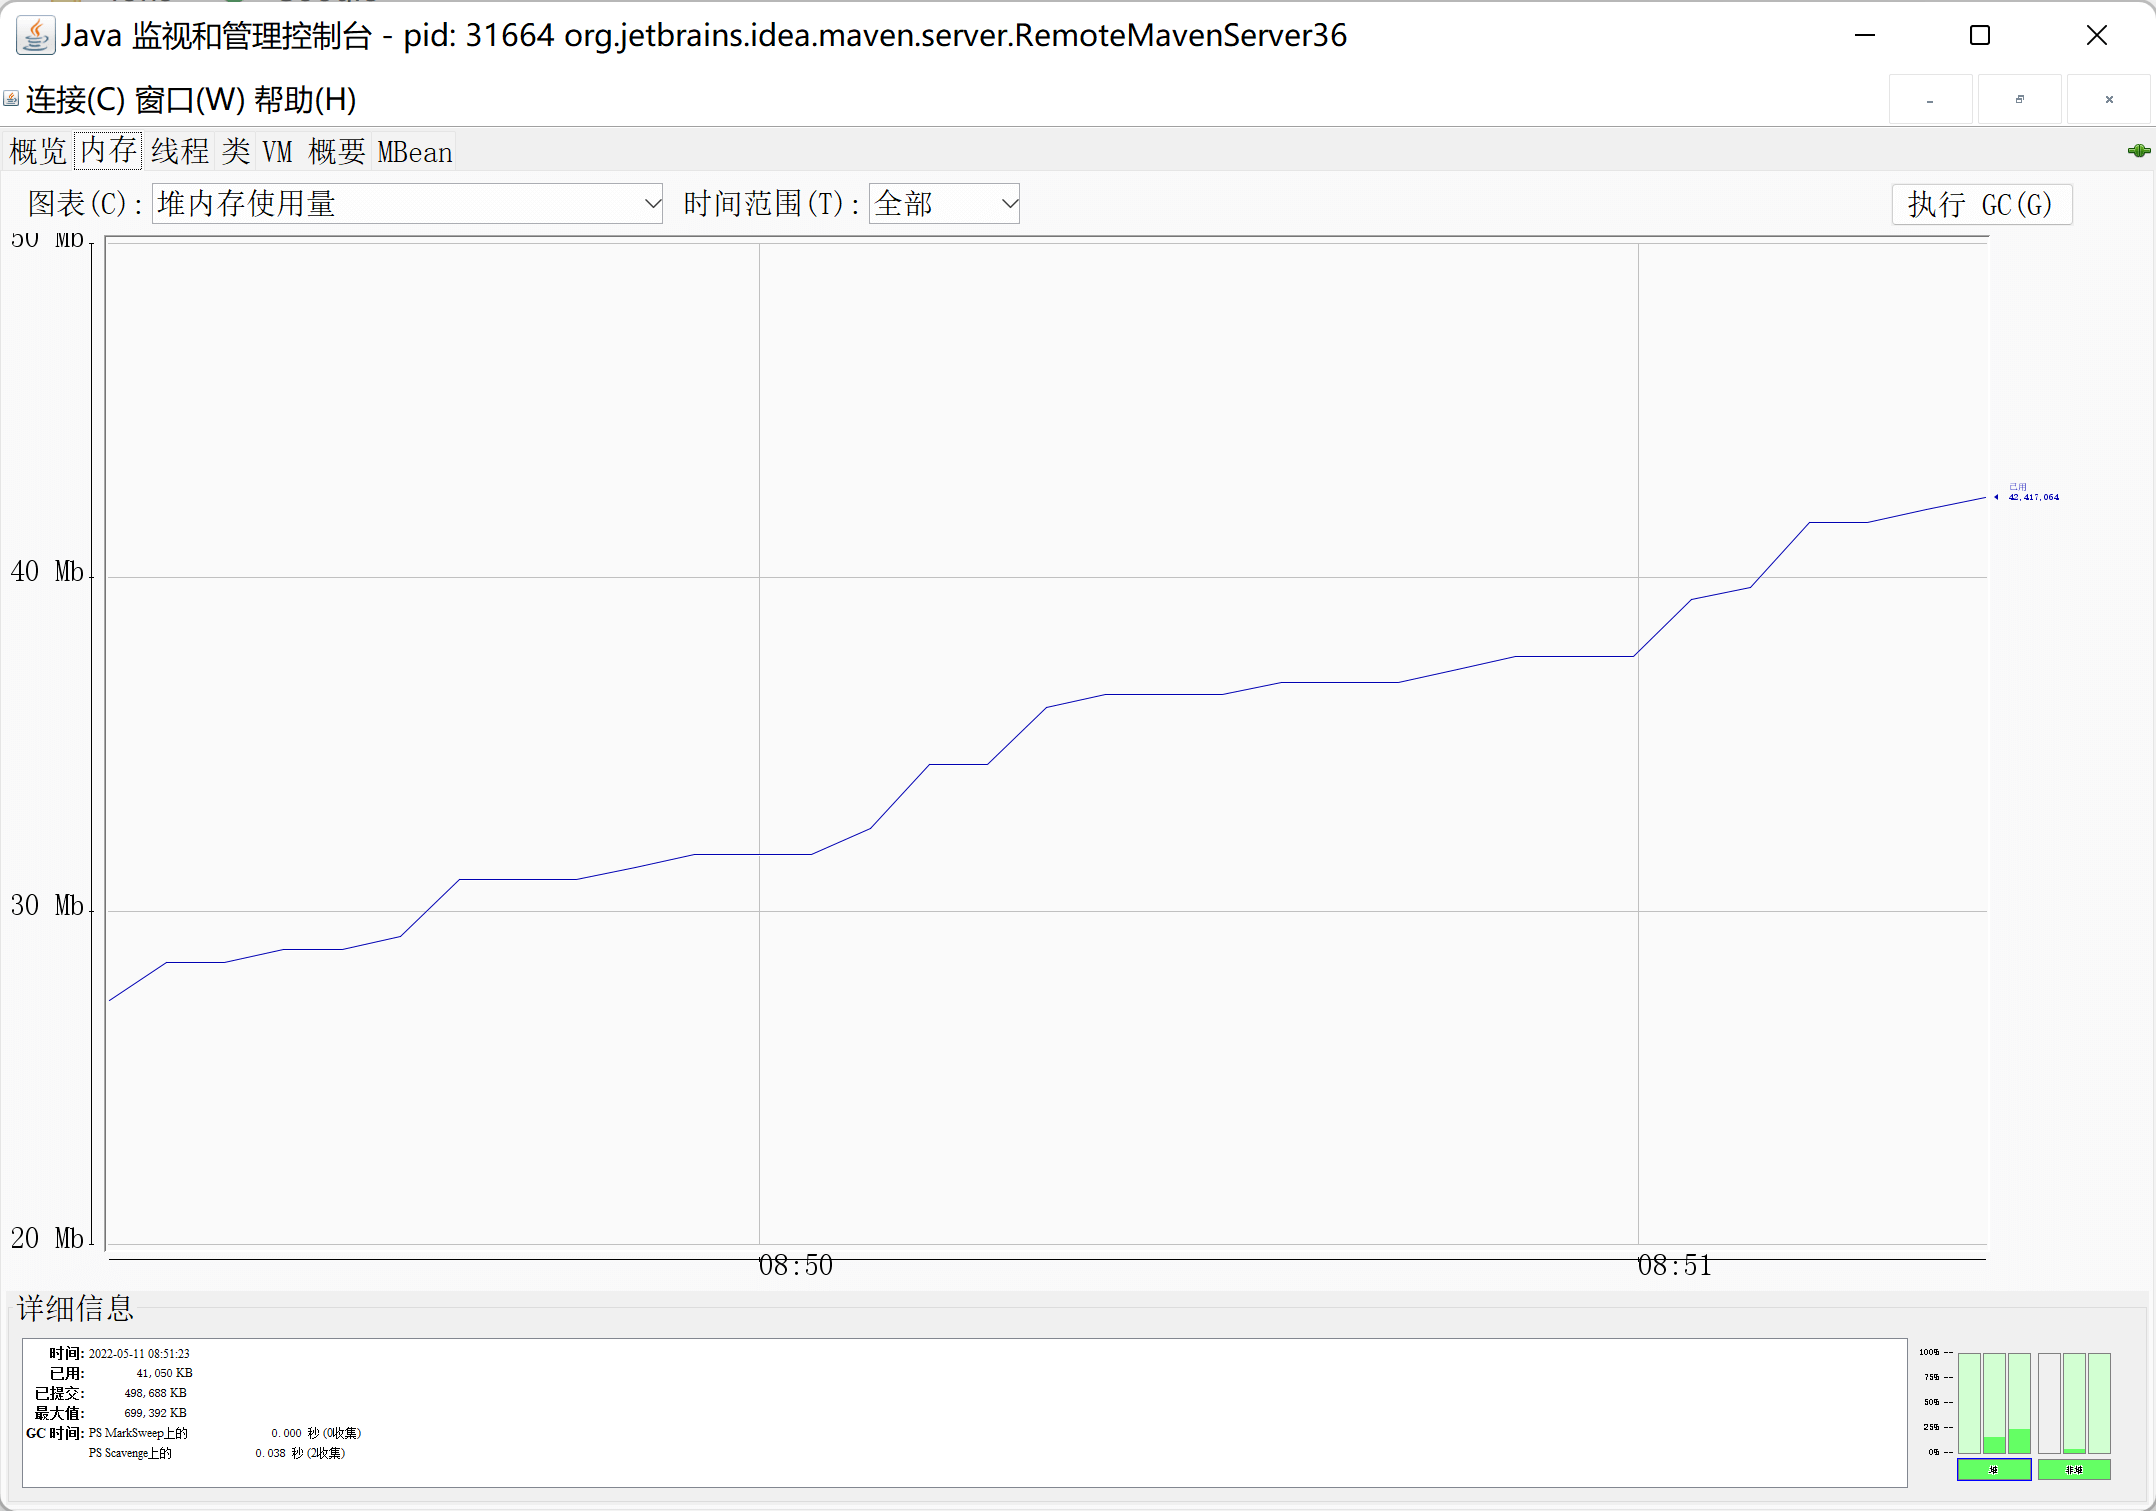Restore the inner JConsole frame

2019,100
